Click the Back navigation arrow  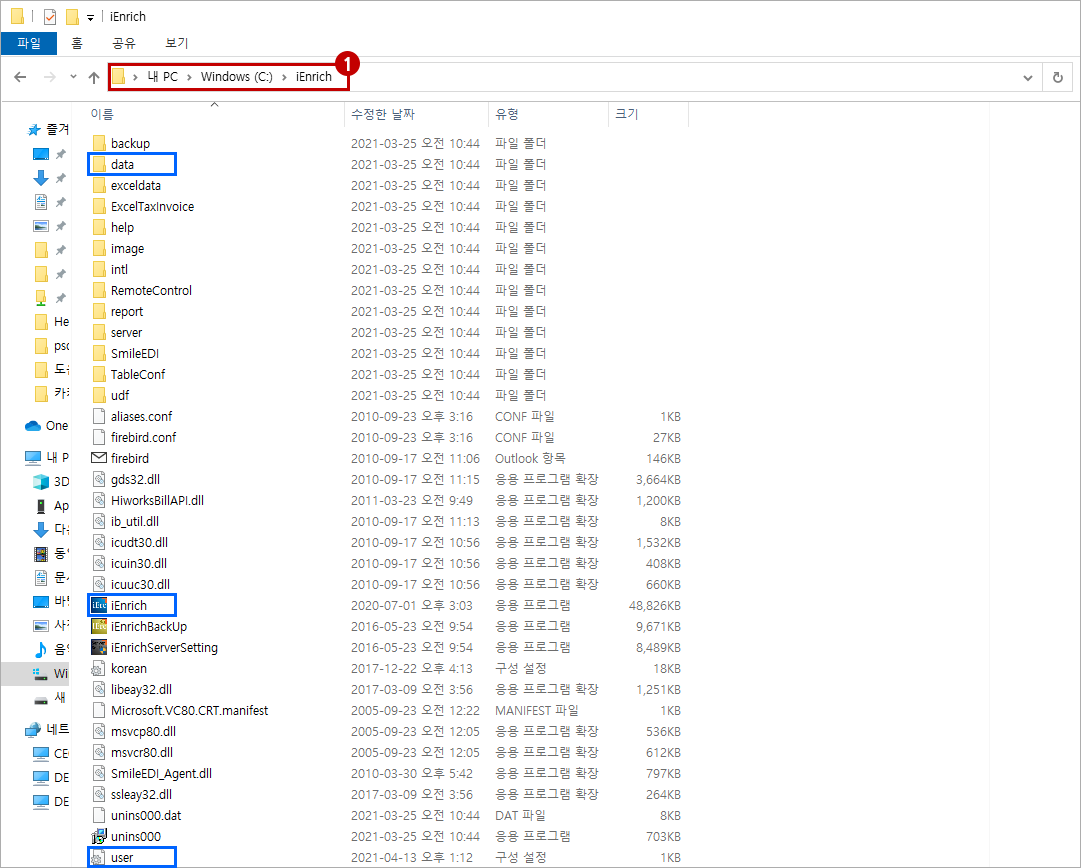(20, 77)
